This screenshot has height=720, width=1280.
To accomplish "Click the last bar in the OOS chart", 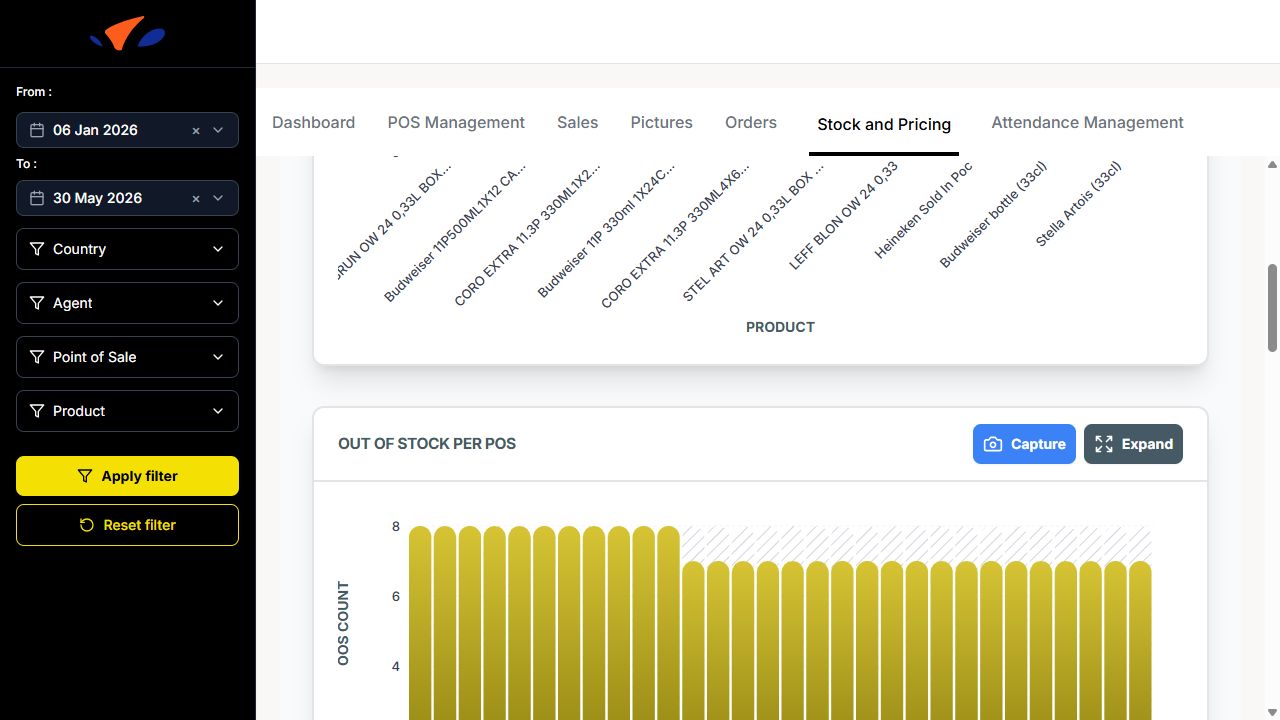I will pyautogui.click(x=1140, y=641).
